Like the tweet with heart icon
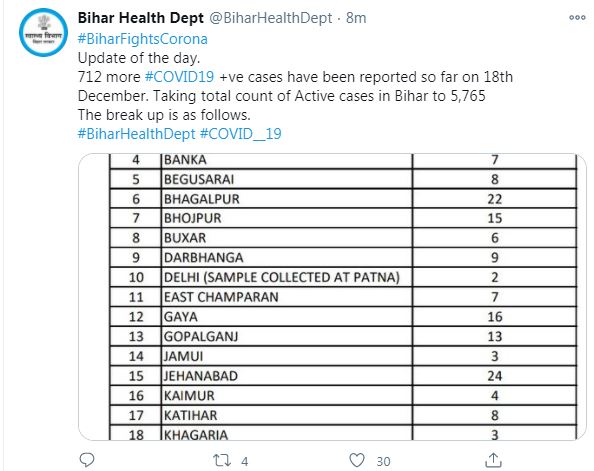Screen dimensions: 594x471 [356, 460]
